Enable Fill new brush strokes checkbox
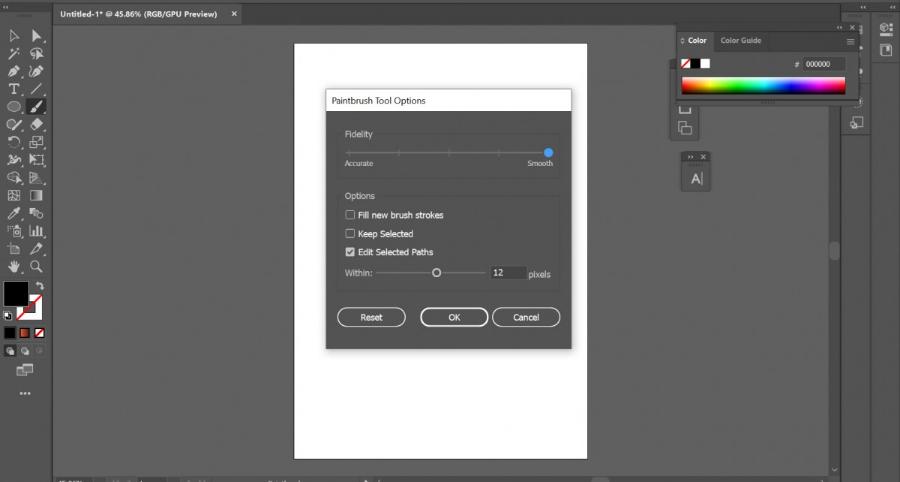This screenshot has width=900, height=482. [x=350, y=215]
